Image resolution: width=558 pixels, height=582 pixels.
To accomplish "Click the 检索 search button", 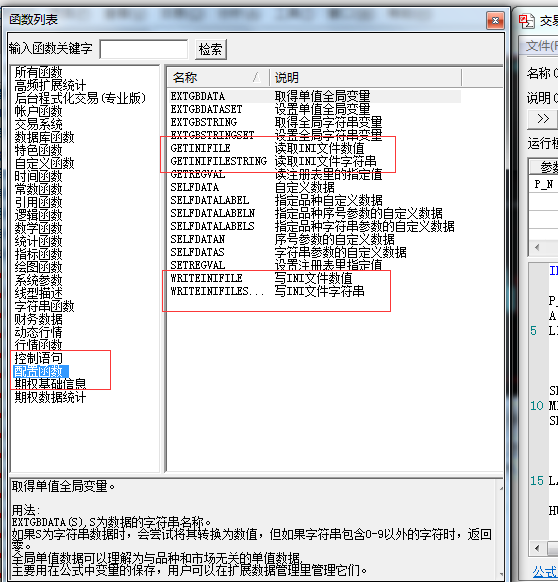I will point(211,49).
